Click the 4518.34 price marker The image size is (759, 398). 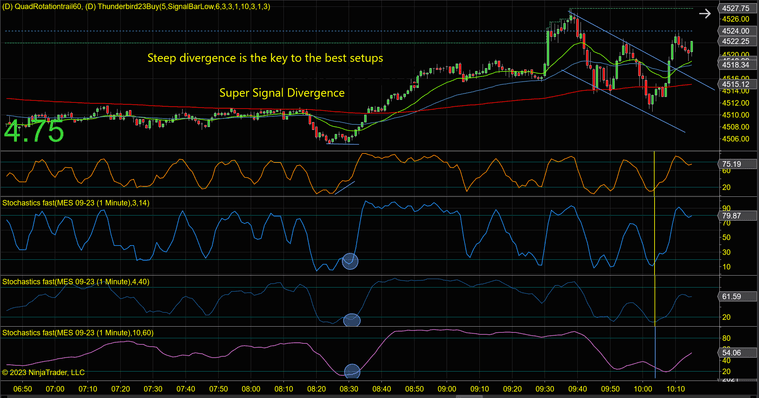pyautogui.click(x=736, y=65)
